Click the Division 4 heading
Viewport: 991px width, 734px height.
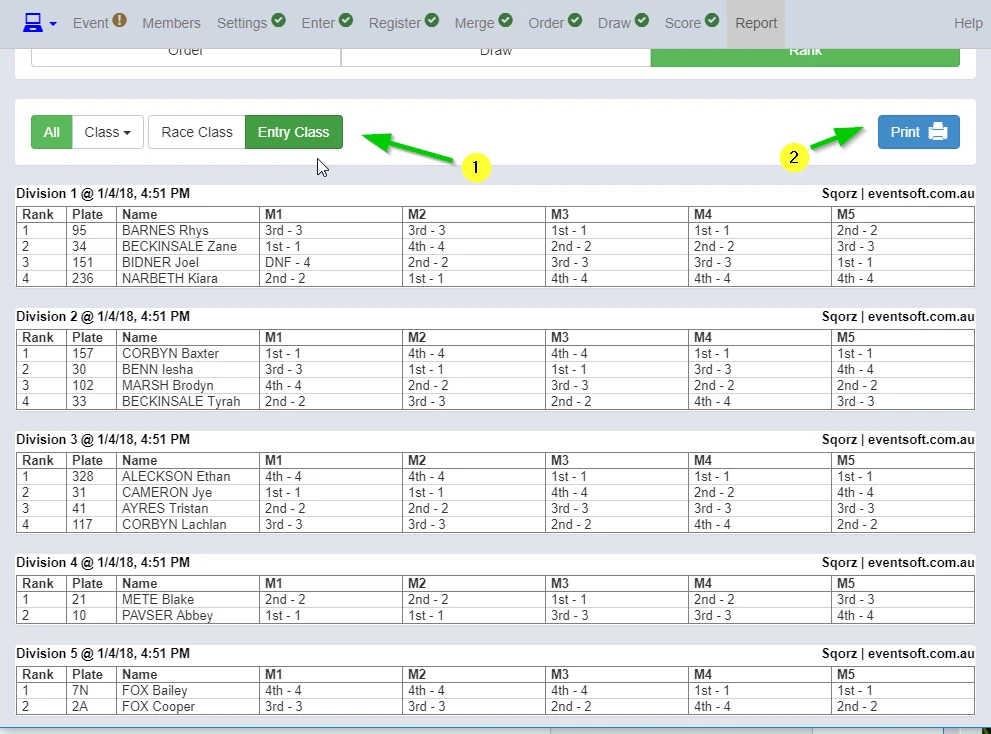tap(103, 562)
